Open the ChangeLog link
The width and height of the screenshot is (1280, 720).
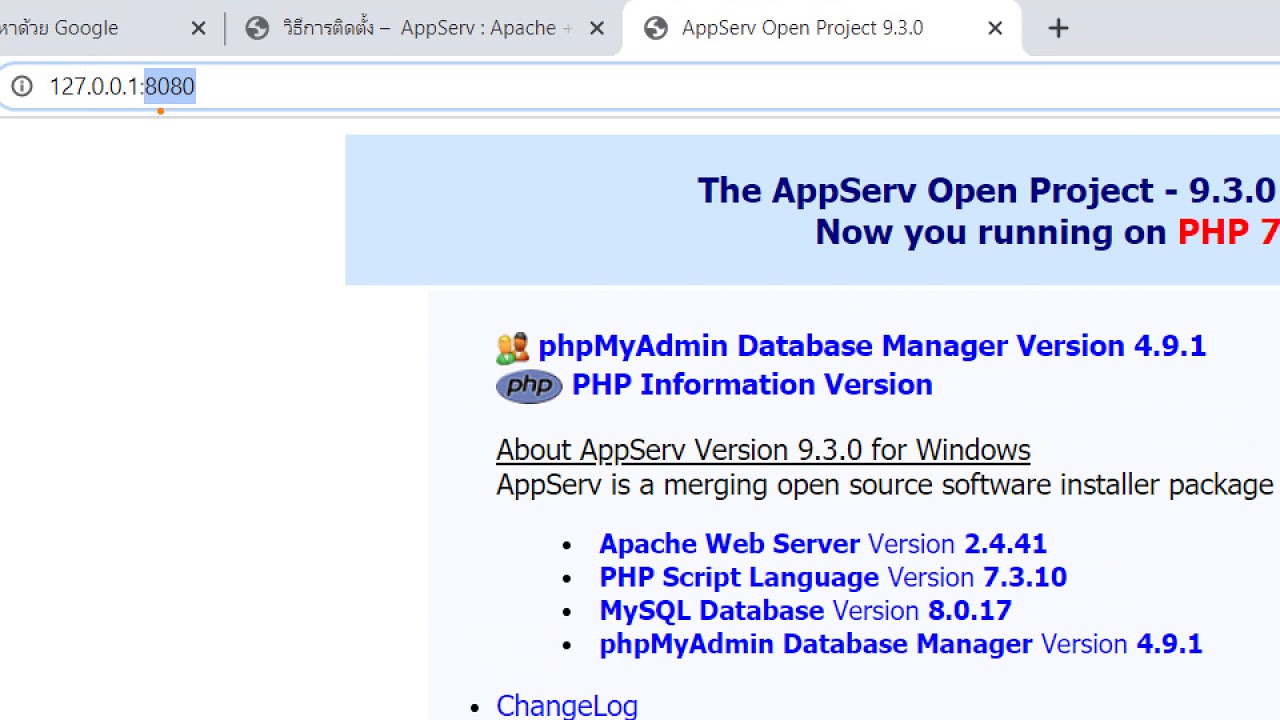click(567, 706)
